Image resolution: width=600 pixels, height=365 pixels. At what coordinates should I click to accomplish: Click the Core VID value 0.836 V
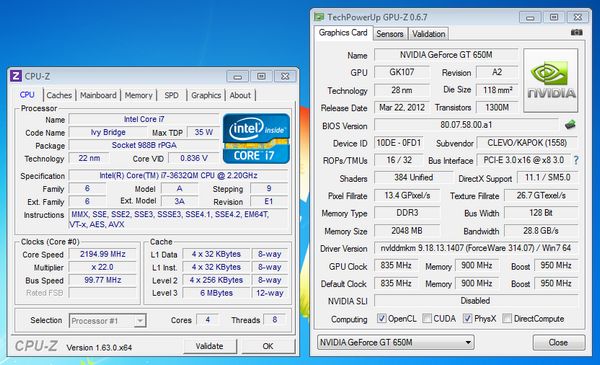click(194, 158)
